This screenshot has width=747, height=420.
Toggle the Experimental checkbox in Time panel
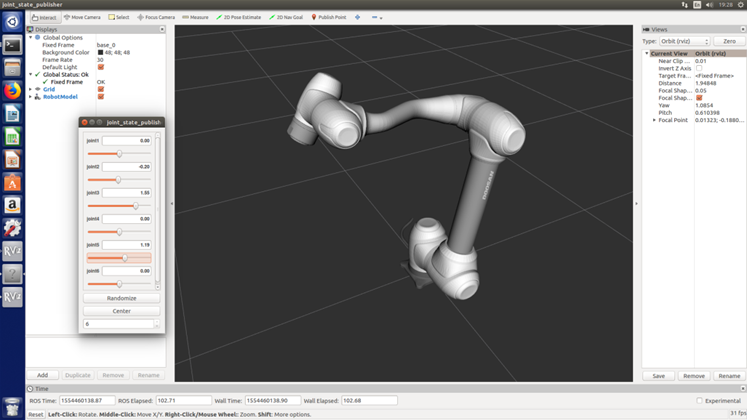(700, 400)
